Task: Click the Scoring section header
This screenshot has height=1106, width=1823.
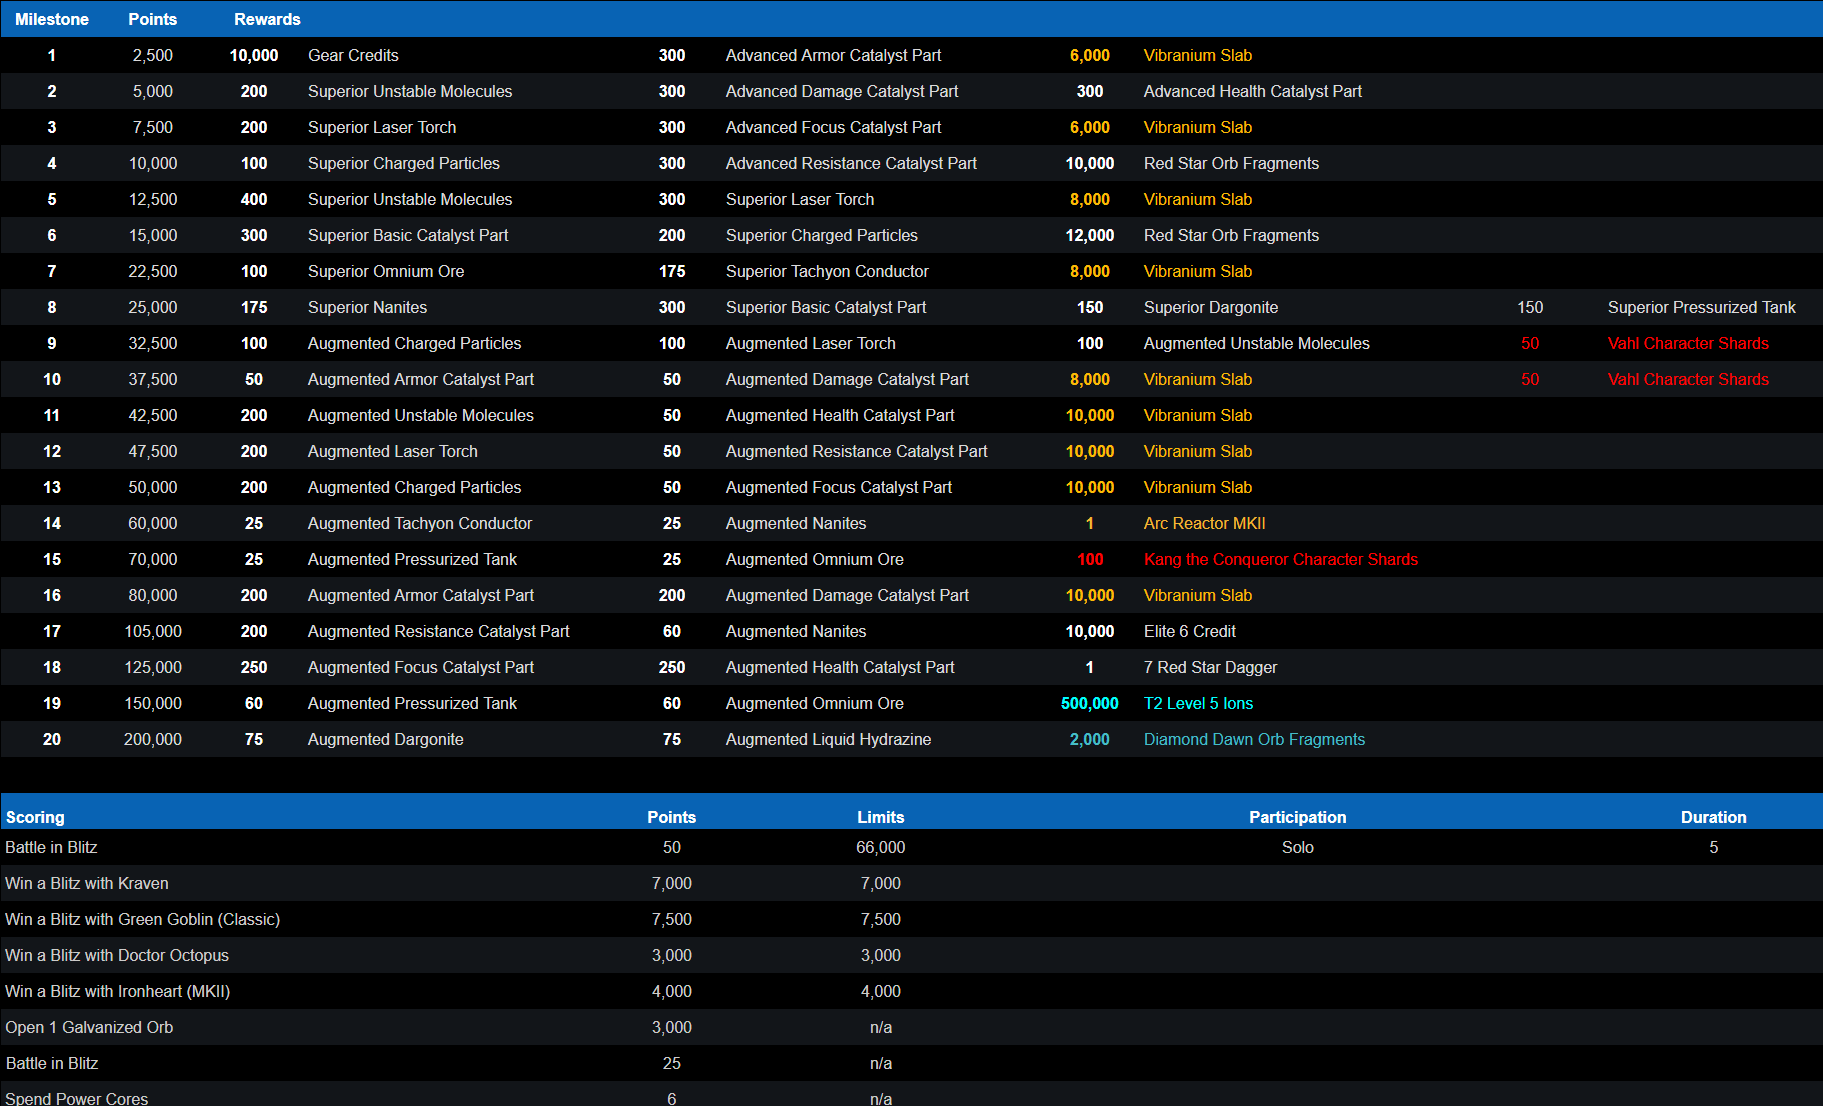Action: [35, 817]
